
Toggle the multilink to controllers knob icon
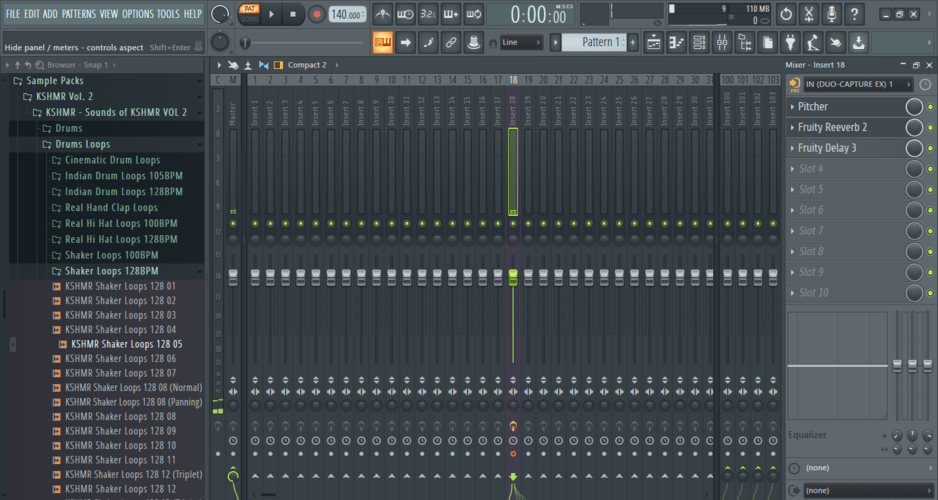tap(474, 42)
